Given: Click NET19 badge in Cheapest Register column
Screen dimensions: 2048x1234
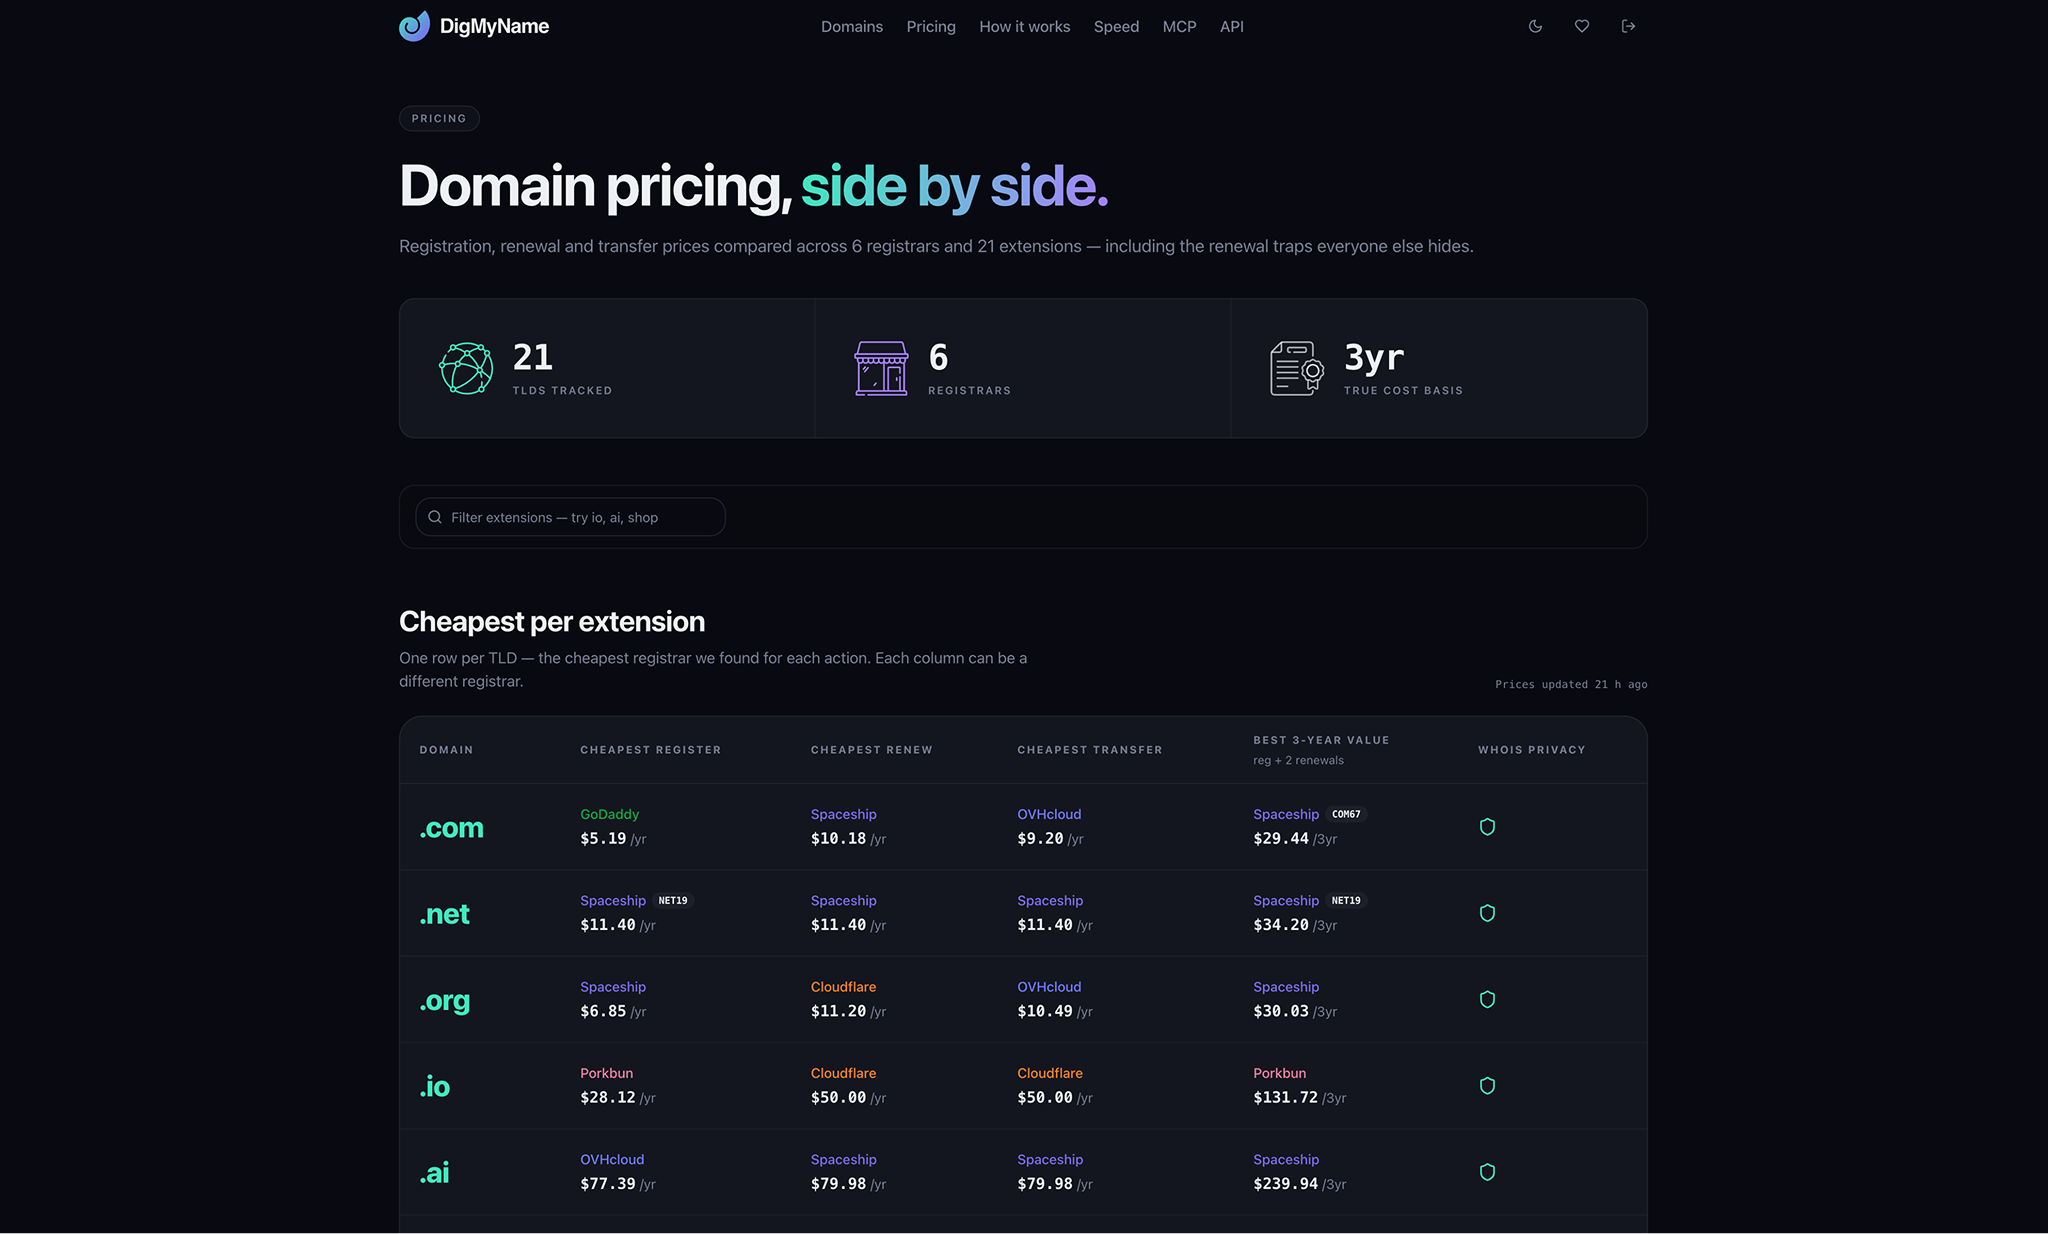Looking at the screenshot, I should tap(673, 900).
